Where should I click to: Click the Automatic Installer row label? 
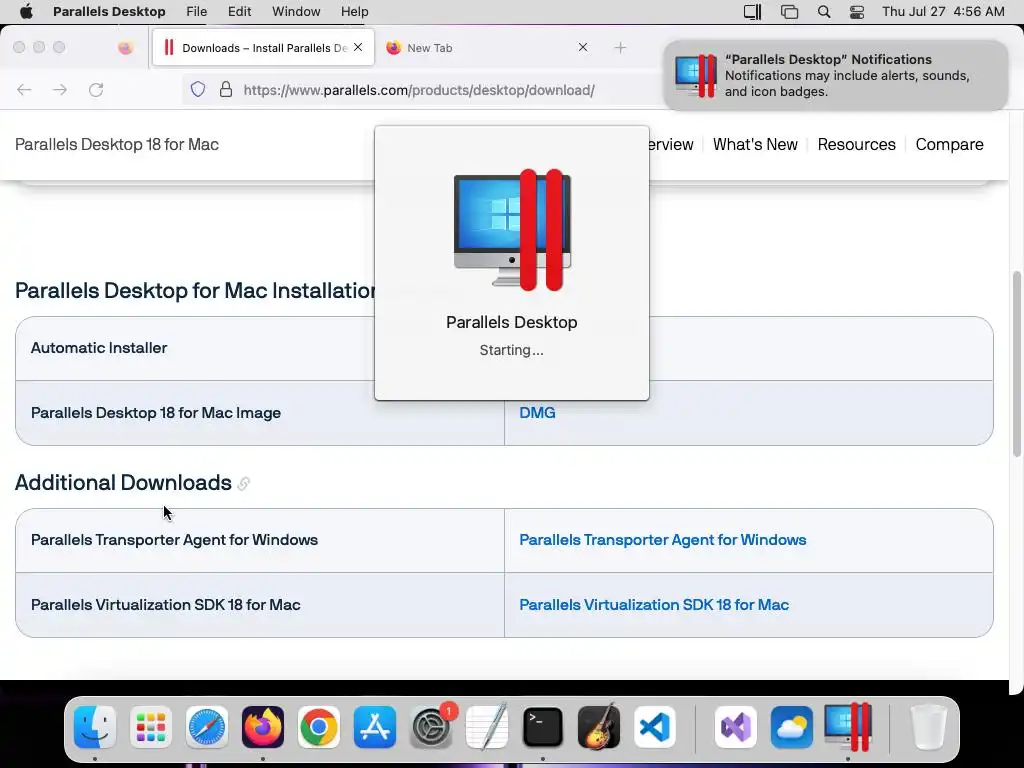[99, 348]
